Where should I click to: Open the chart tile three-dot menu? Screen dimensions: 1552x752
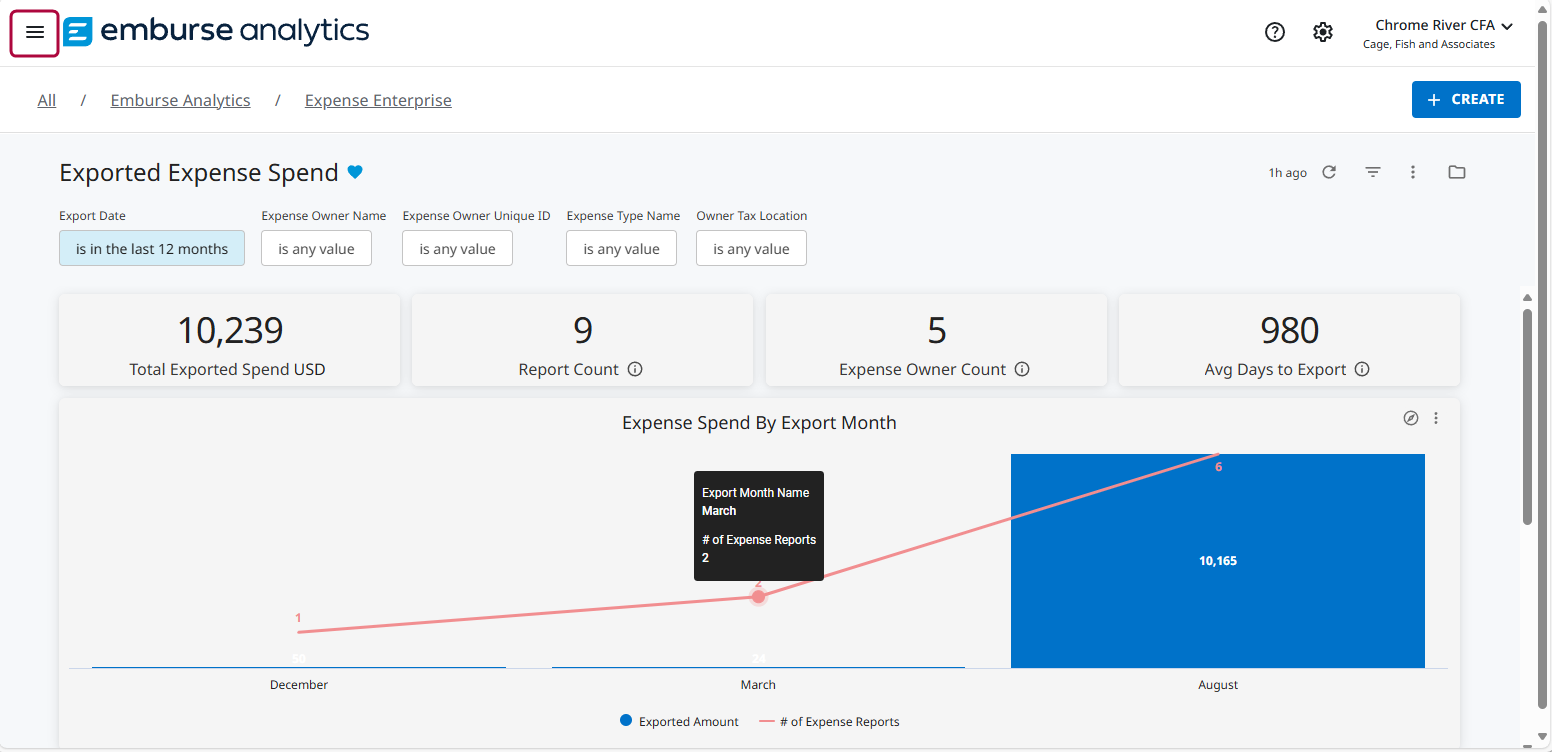tap(1437, 418)
